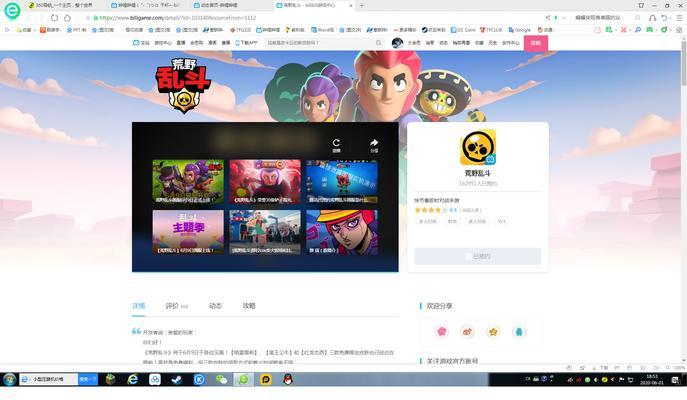Click the replay icon in video player

(336, 145)
